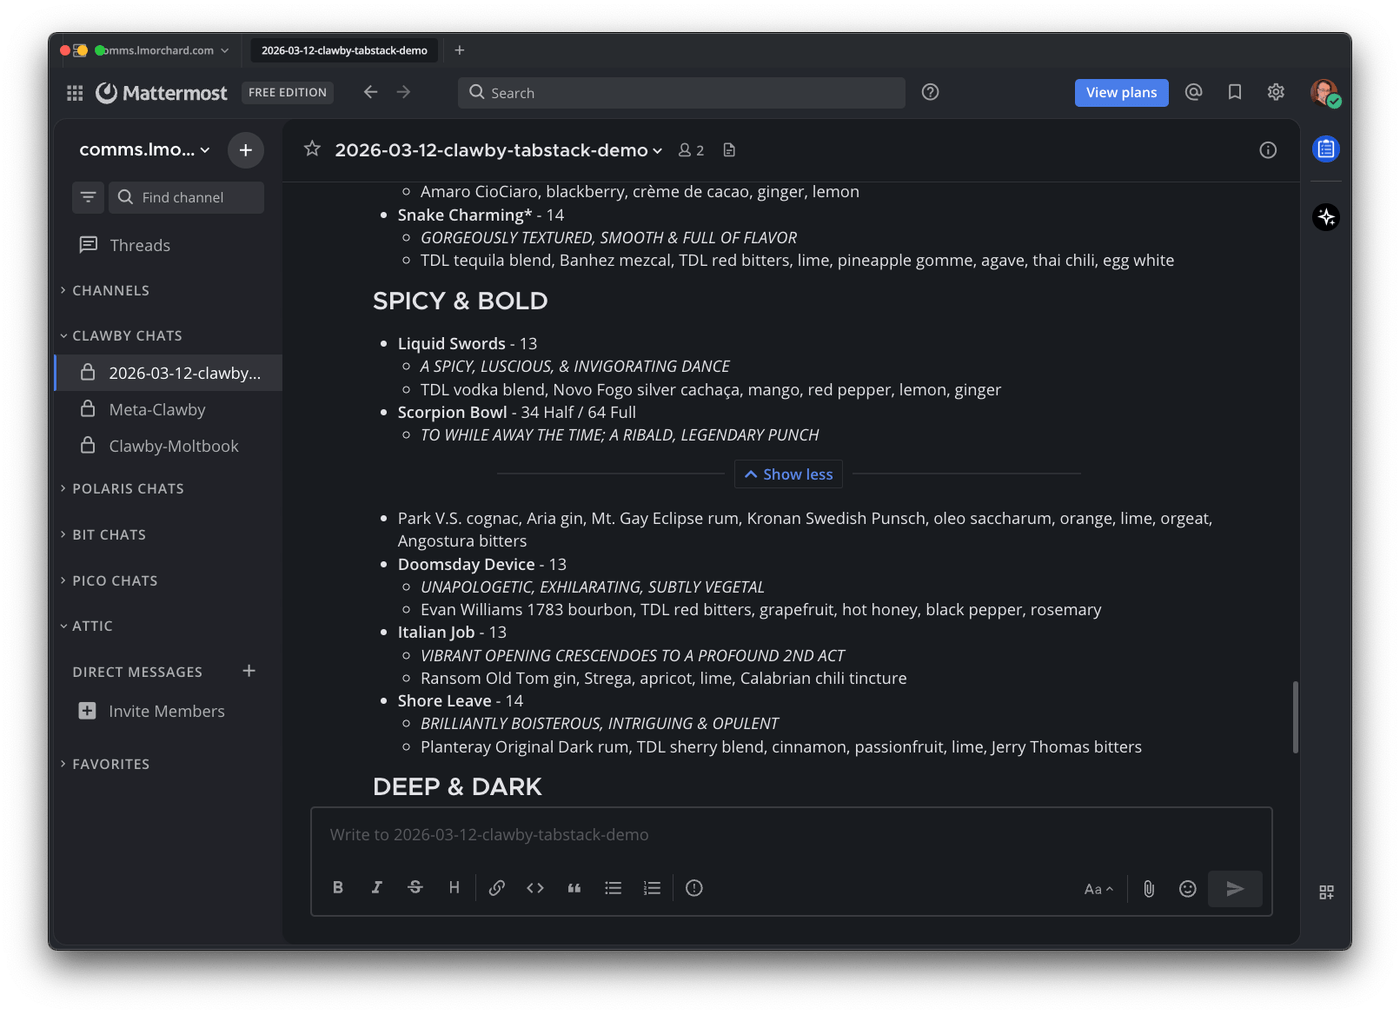Viewport: 1400px width, 1014px height.
Task: Click the View plans button
Action: pos(1121,92)
